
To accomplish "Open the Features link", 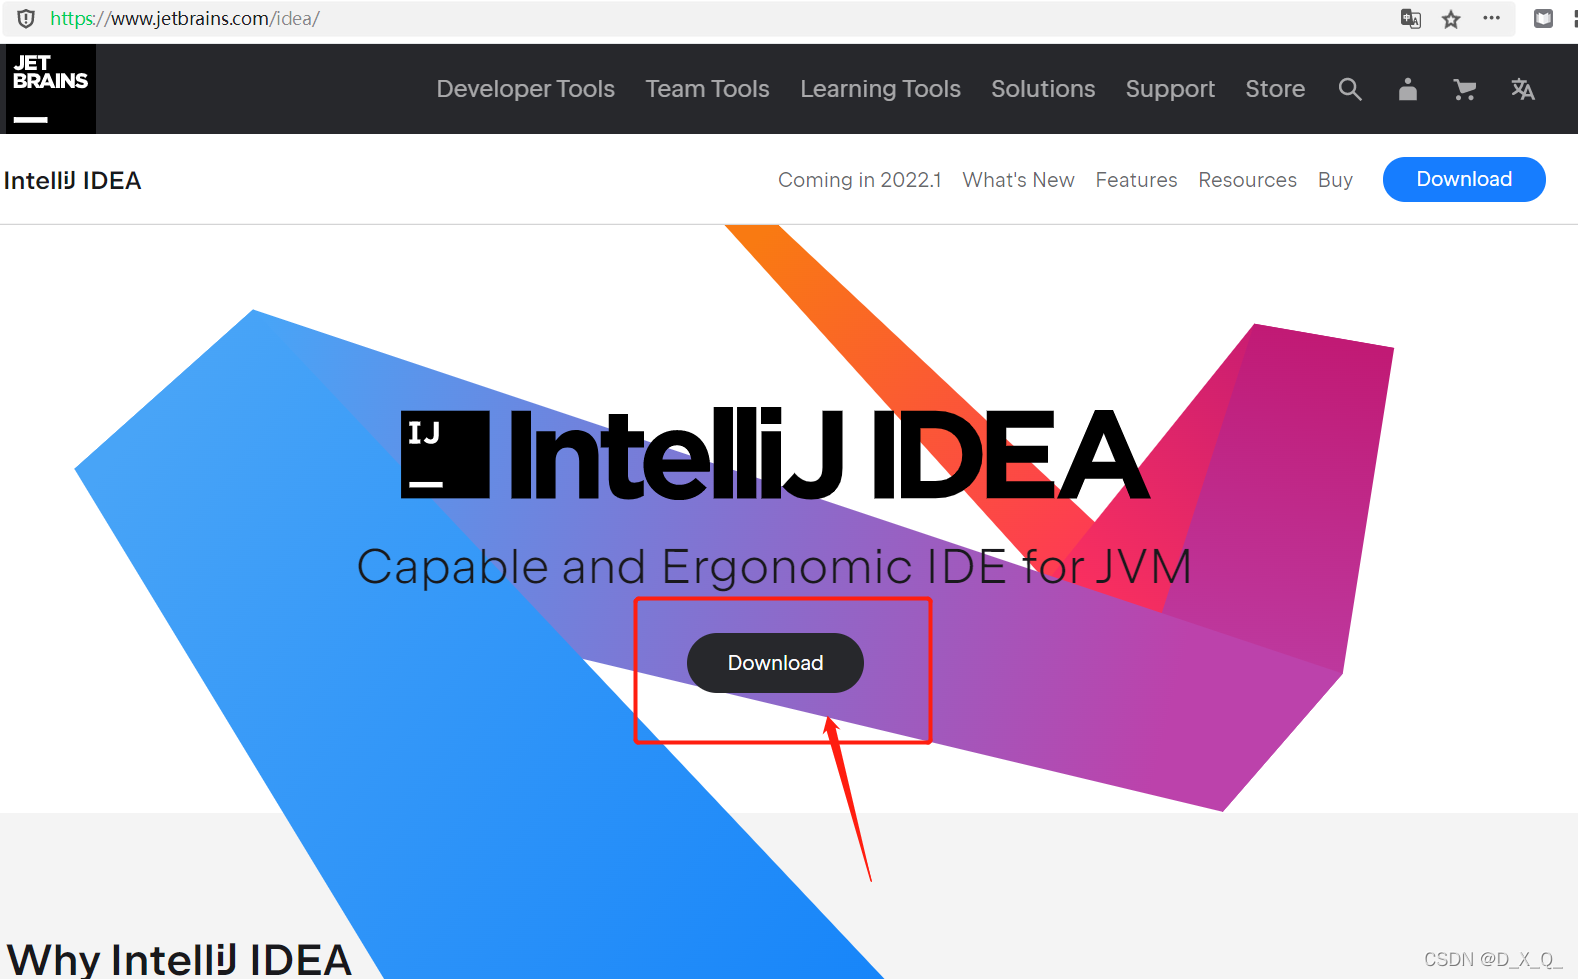I will (1136, 180).
